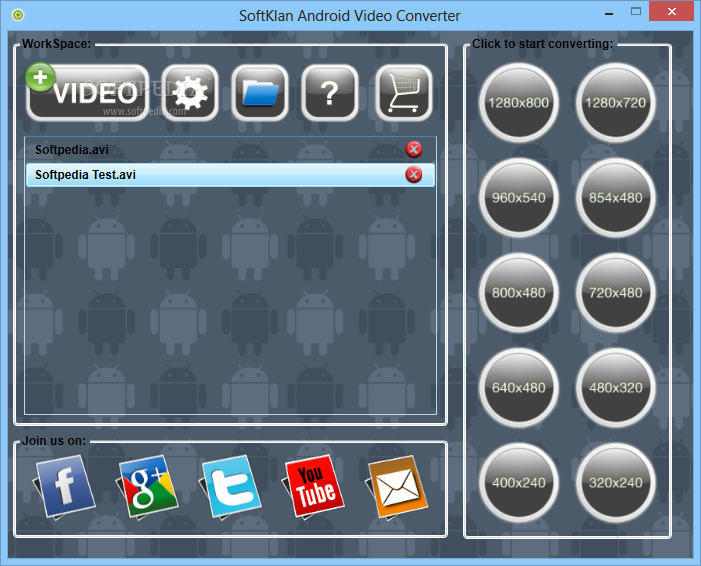
Task: Open the YouTube channel icon
Action: 313,487
